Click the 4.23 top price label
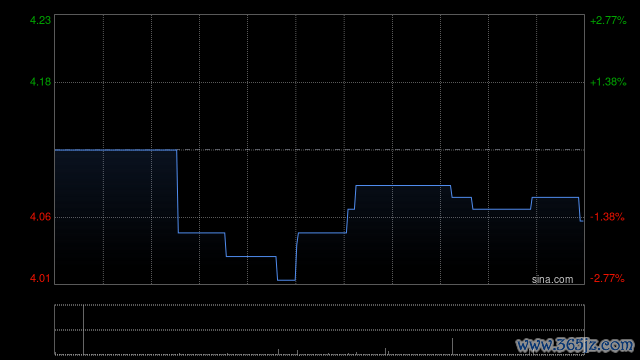640x360 pixels. (x=40, y=20)
